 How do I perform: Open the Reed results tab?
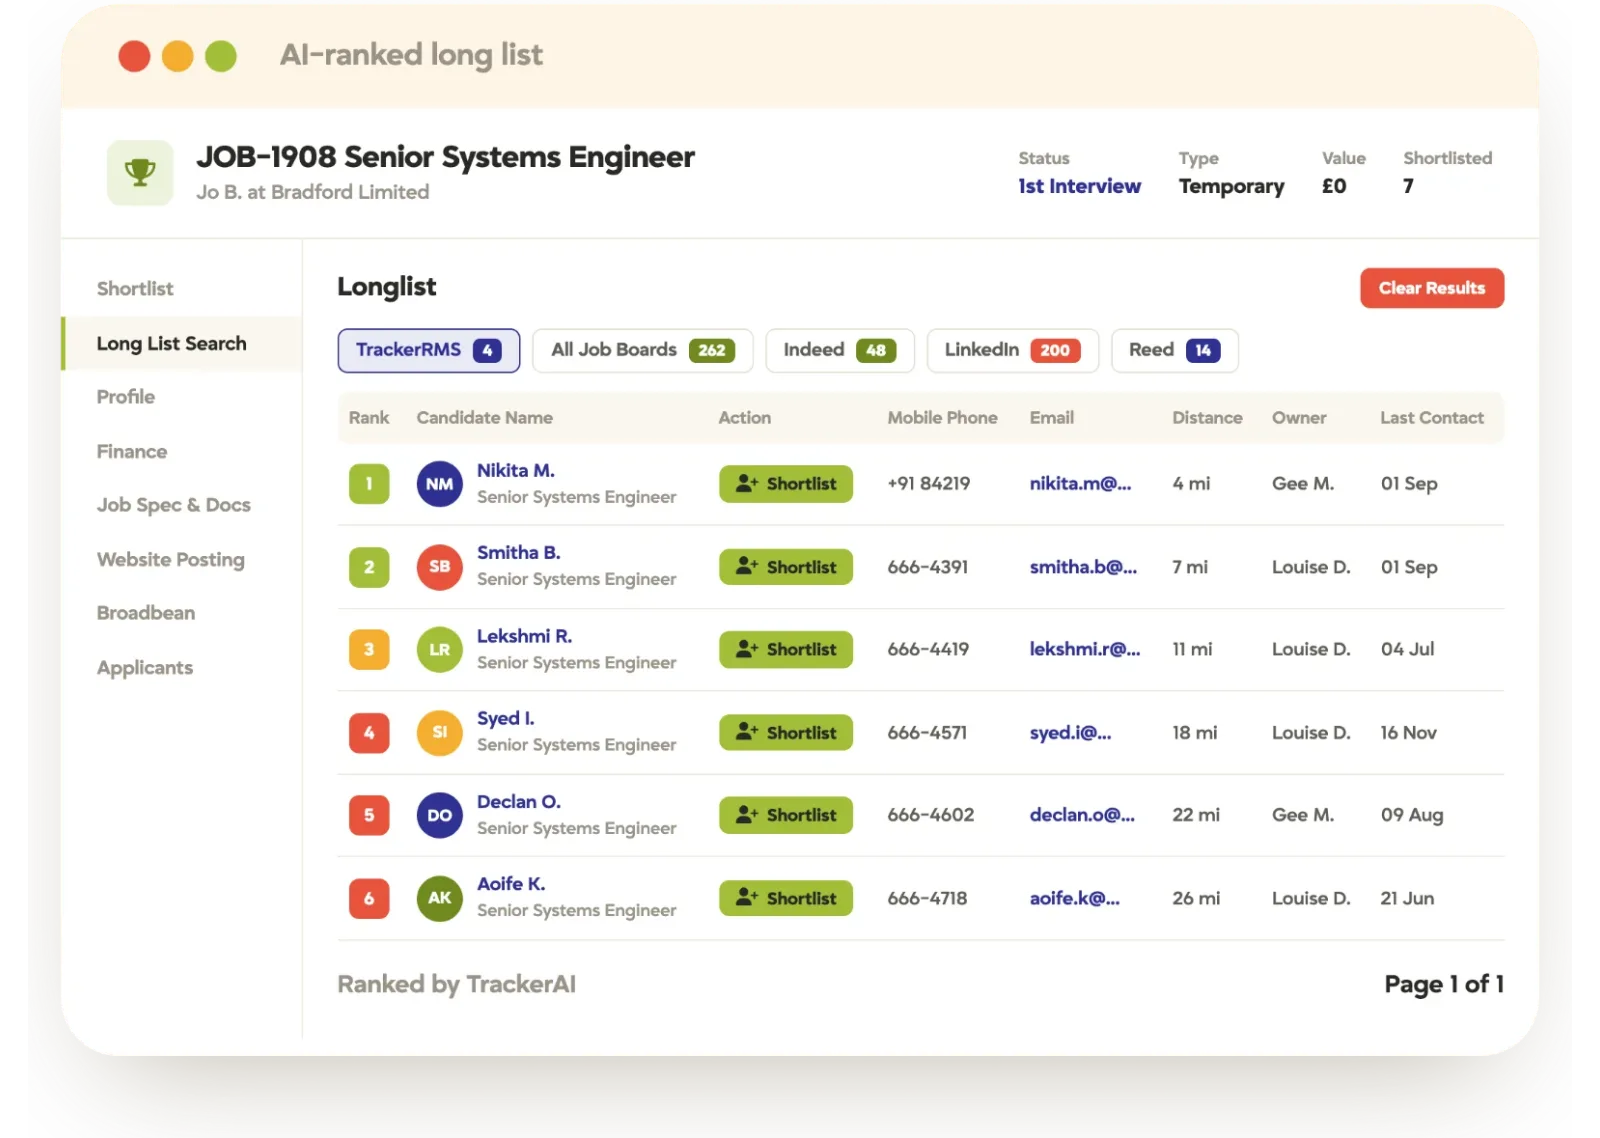pyautogui.click(x=1174, y=350)
